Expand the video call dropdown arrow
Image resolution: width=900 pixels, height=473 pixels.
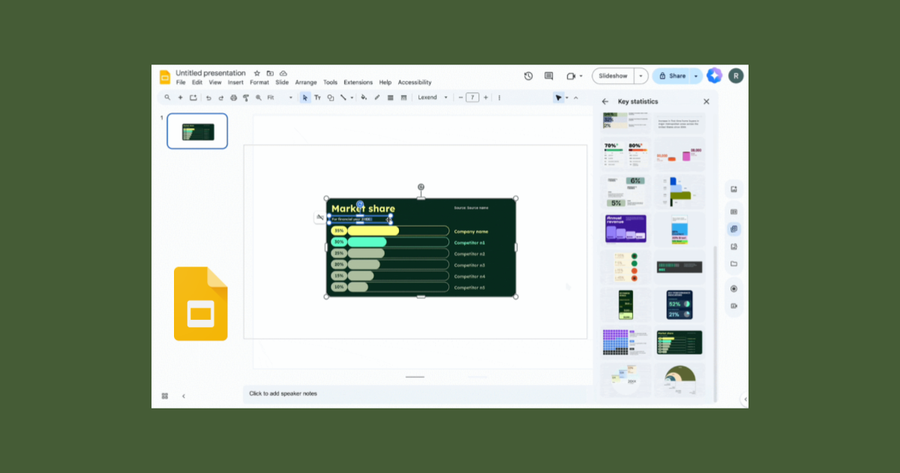(x=581, y=76)
